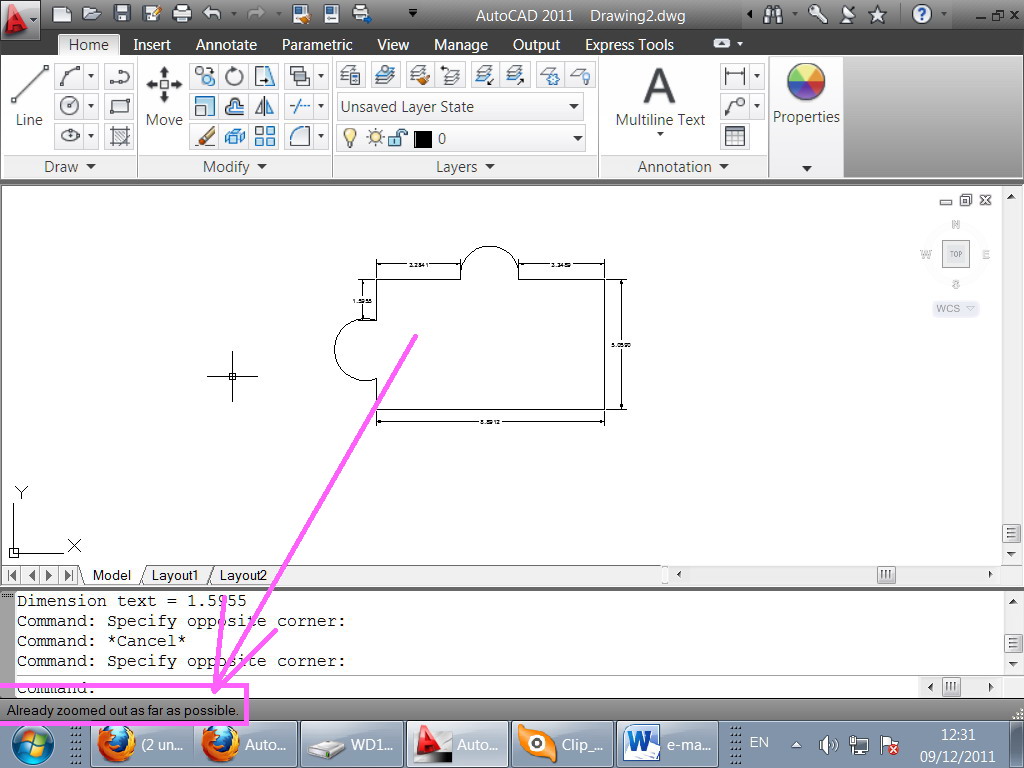Open the Circle drawing tool
1024x768 pixels.
coord(71,104)
